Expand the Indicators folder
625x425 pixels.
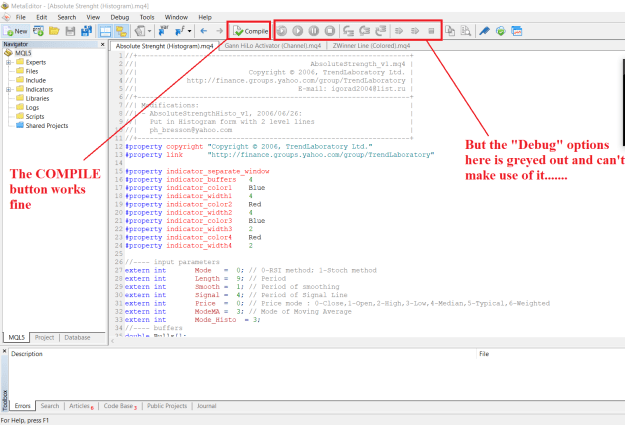[x=8, y=90]
